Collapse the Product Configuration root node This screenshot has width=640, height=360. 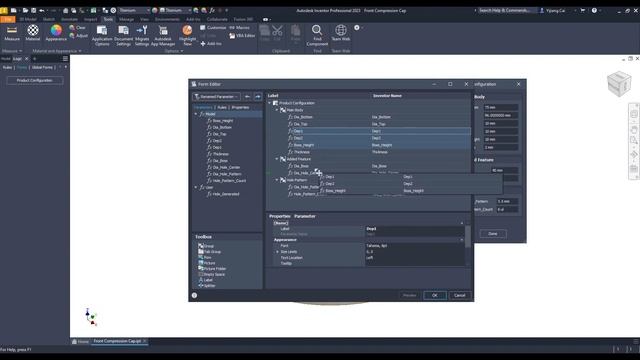(x=270, y=103)
